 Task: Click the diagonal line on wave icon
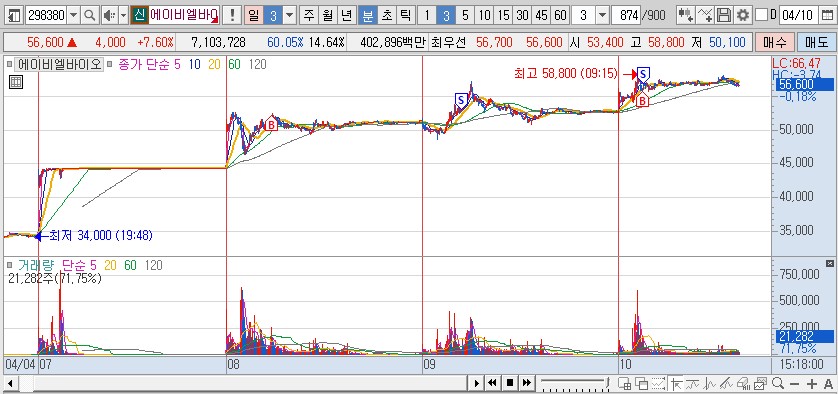726,383
